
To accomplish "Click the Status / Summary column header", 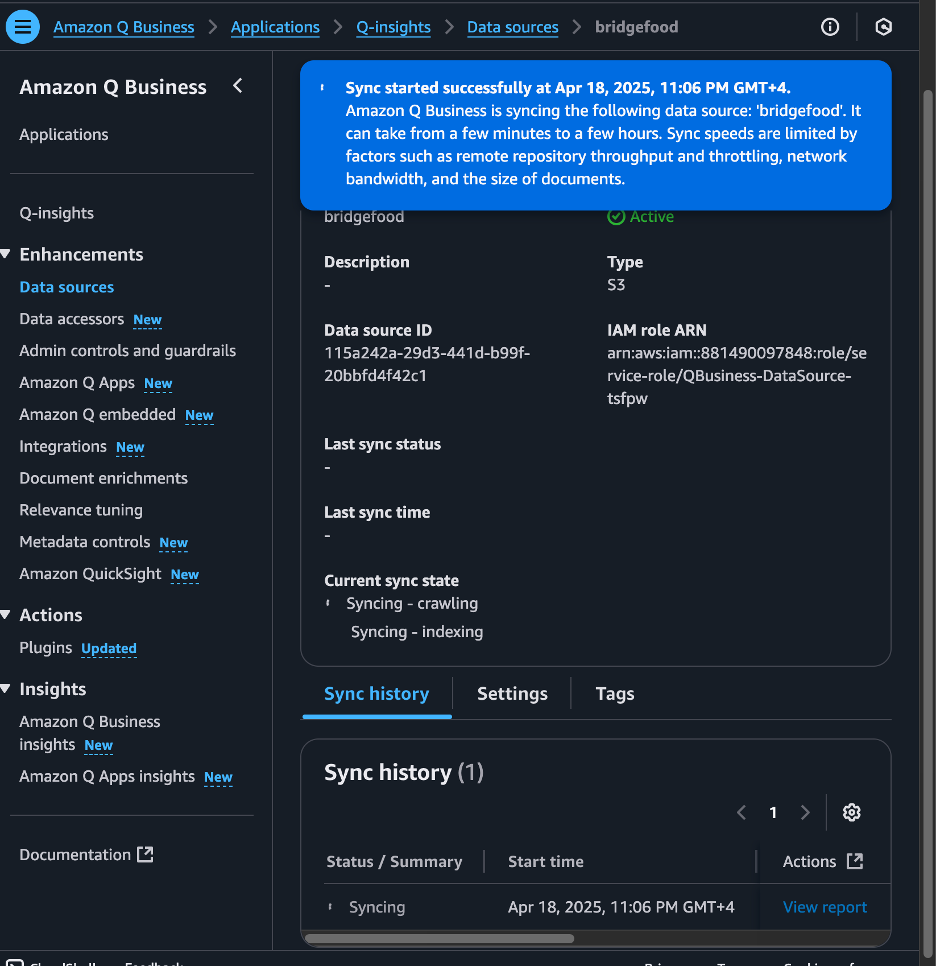I will [x=394, y=862].
